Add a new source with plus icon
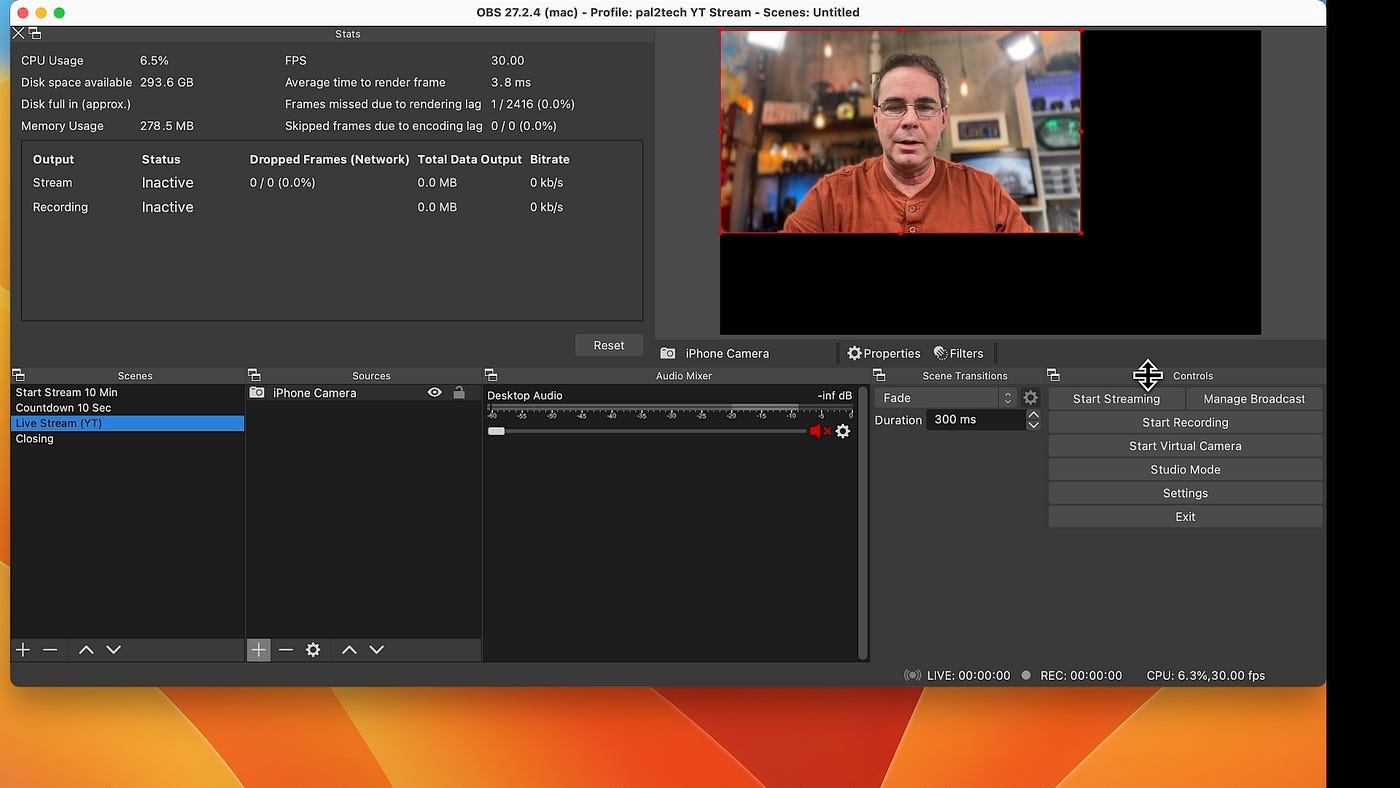 click(258, 650)
